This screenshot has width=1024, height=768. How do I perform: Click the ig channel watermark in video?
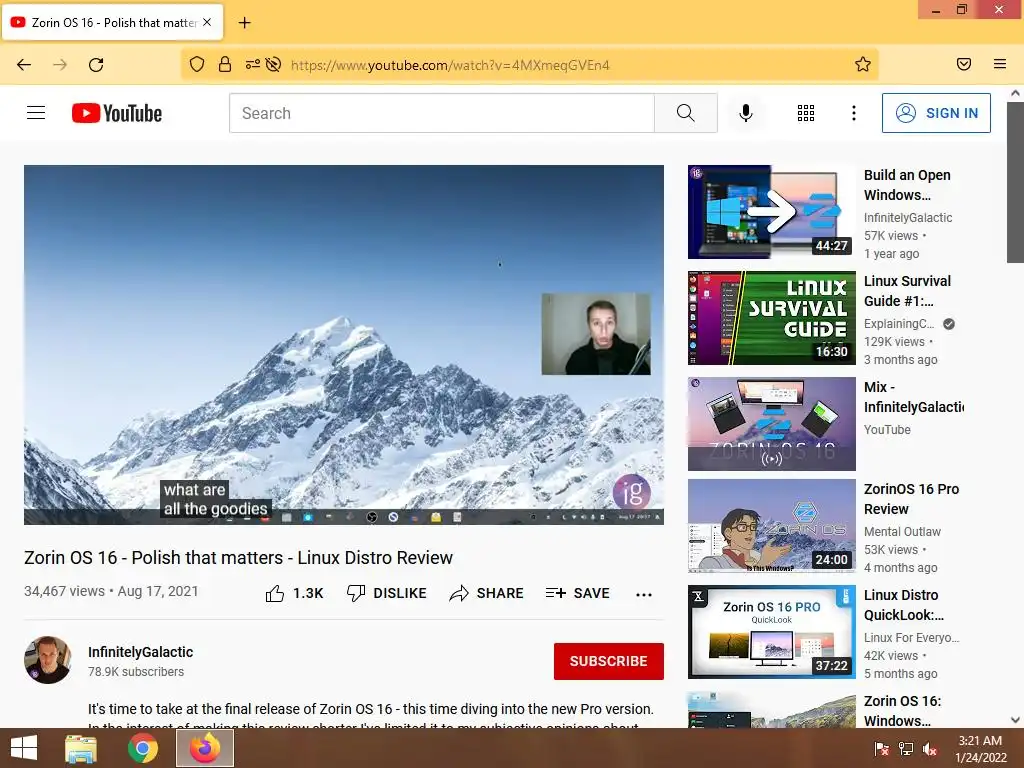[631, 492]
